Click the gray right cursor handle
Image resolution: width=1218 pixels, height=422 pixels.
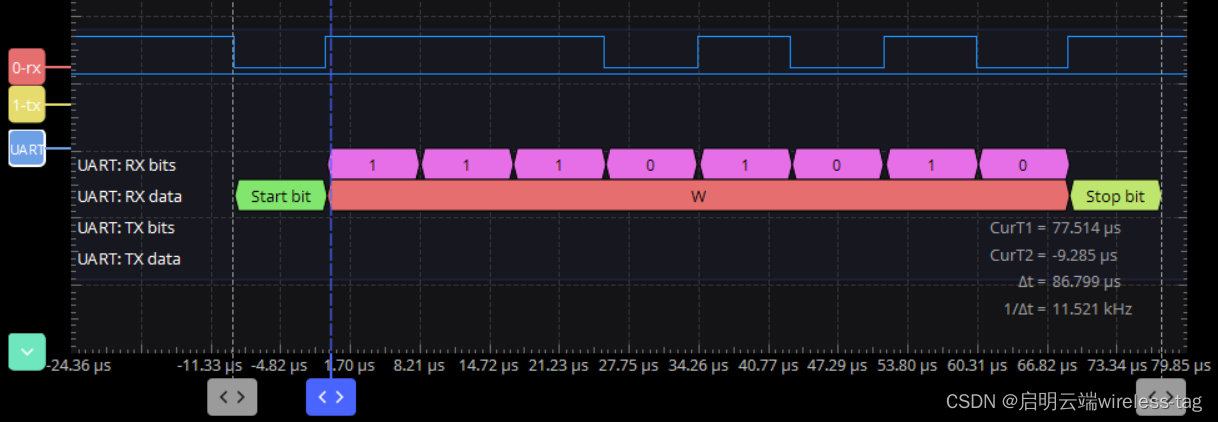pyautogui.click(x=1161, y=397)
